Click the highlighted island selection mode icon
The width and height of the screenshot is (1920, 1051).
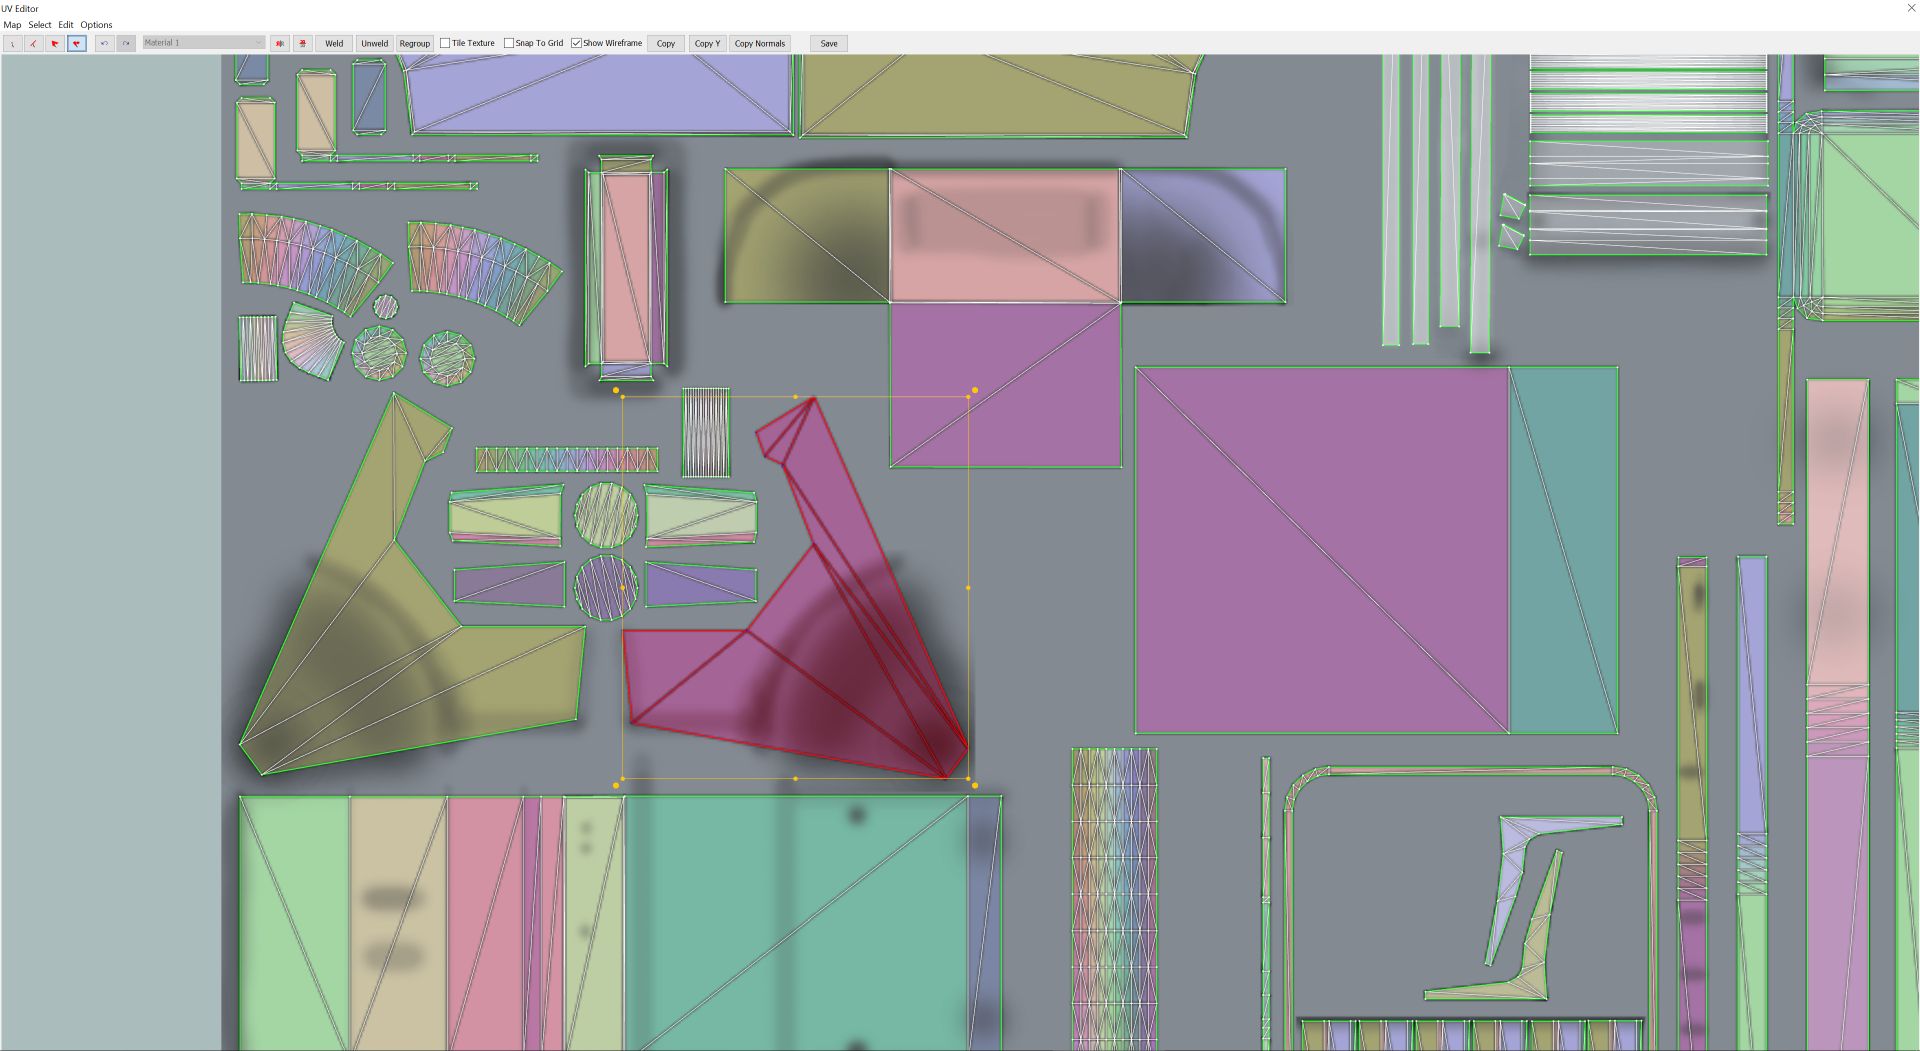point(77,43)
